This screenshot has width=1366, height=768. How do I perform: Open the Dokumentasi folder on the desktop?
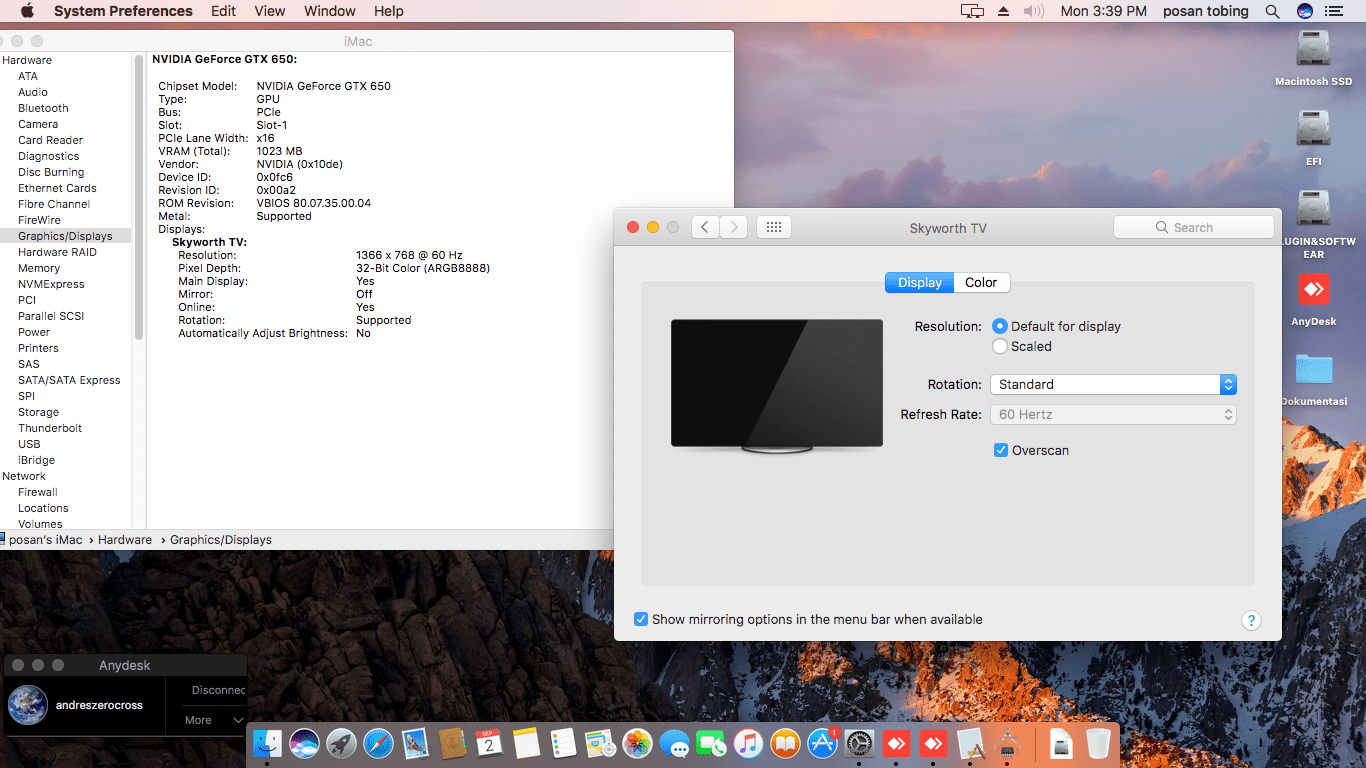(x=1313, y=379)
